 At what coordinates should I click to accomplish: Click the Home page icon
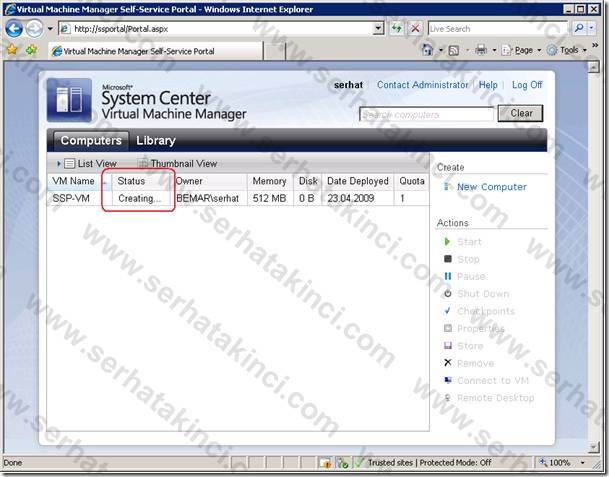point(427,50)
